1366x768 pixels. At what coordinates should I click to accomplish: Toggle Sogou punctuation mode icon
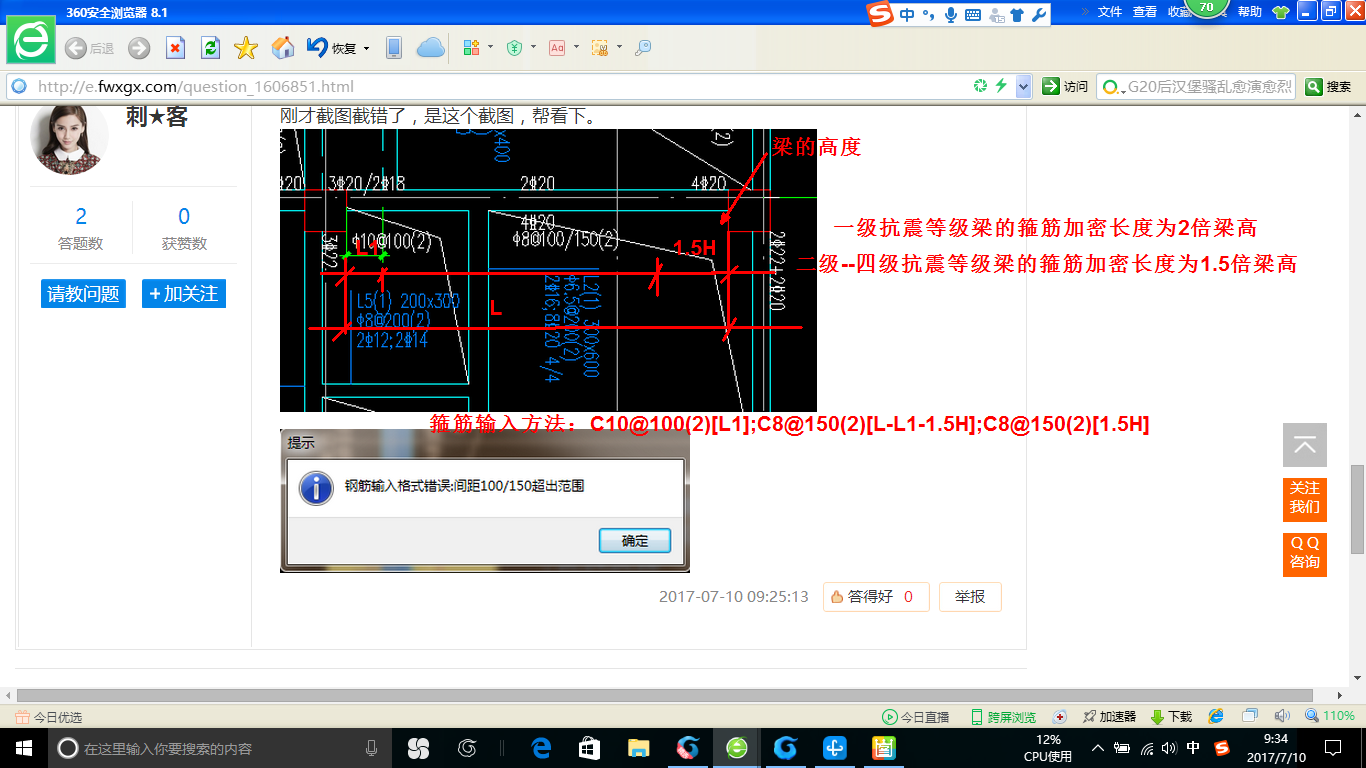click(929, 14)
